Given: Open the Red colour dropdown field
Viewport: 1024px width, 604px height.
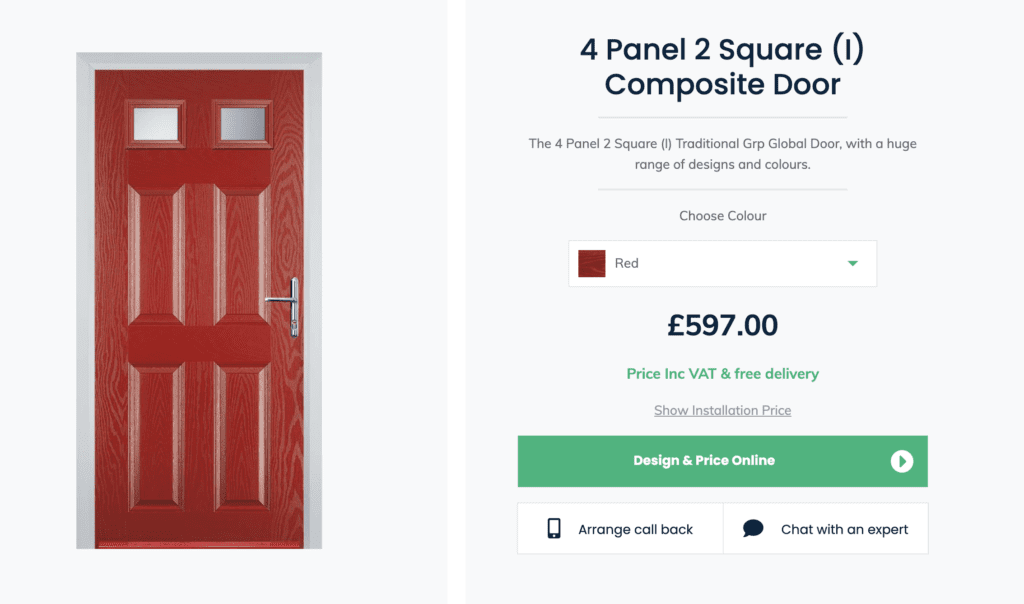Looking at the screenshot, I should [x=722, y=263].
